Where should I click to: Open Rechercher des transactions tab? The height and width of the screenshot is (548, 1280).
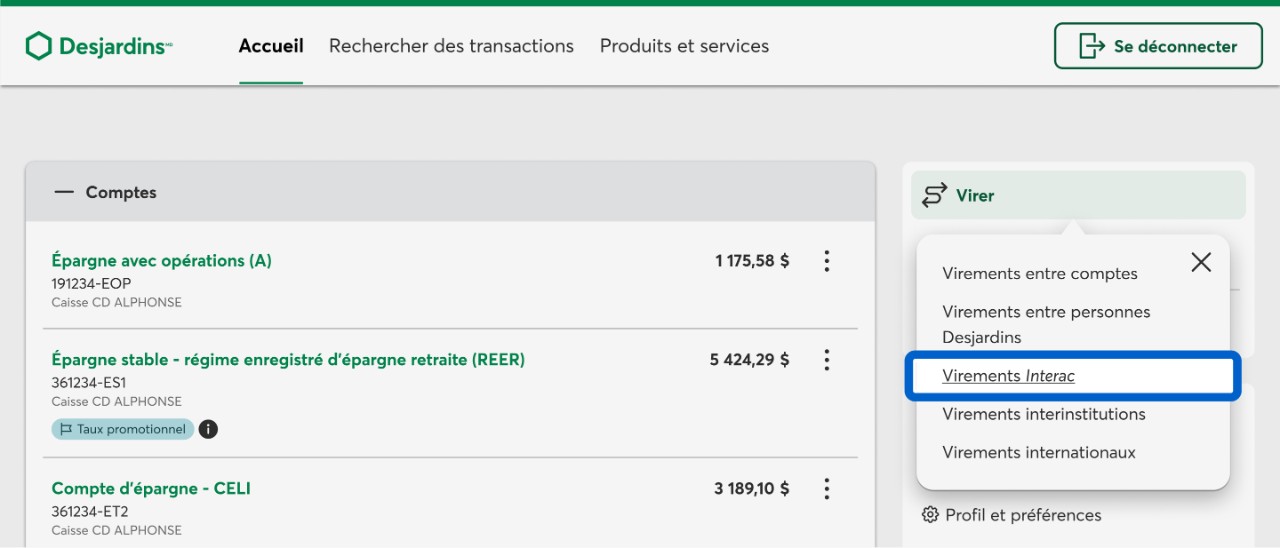[451, 46]
